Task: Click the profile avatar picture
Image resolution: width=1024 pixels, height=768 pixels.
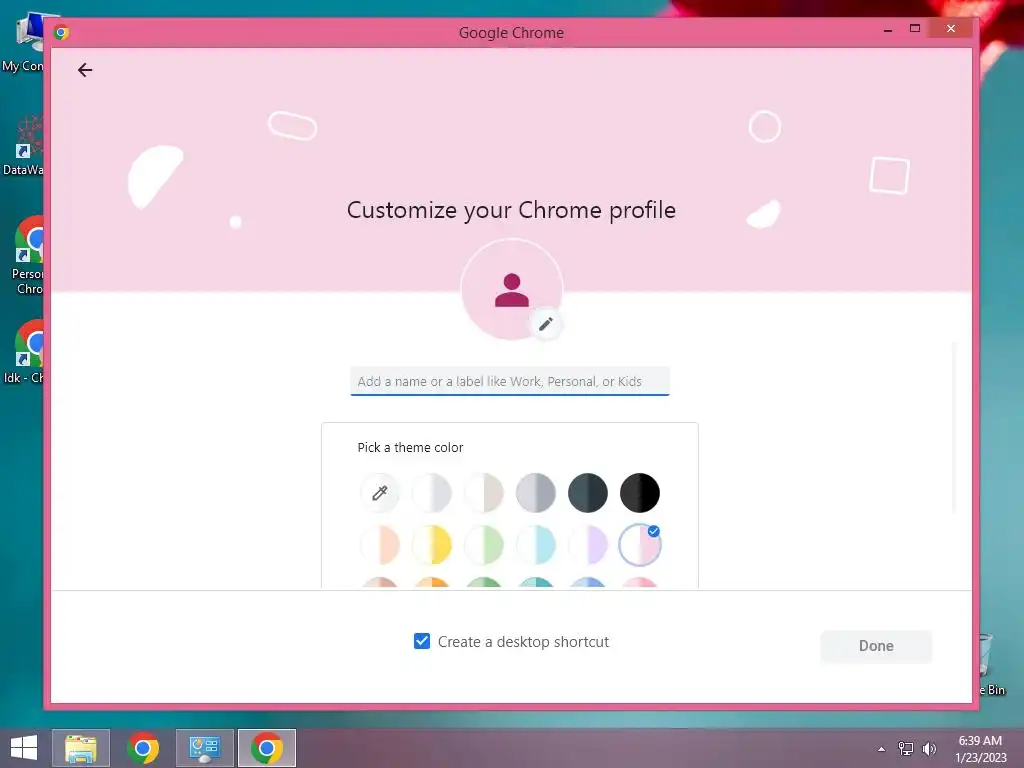Action: (x=511, y=289)
